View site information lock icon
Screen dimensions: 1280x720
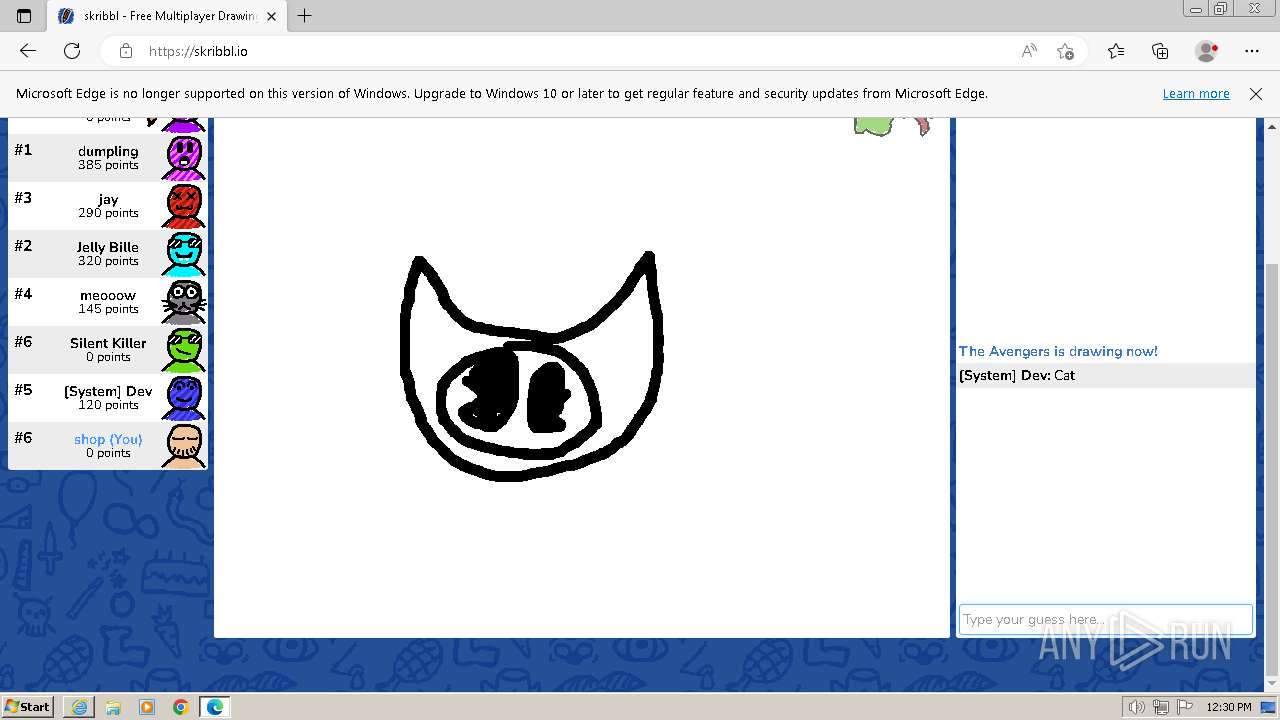(x=126, y=51)
